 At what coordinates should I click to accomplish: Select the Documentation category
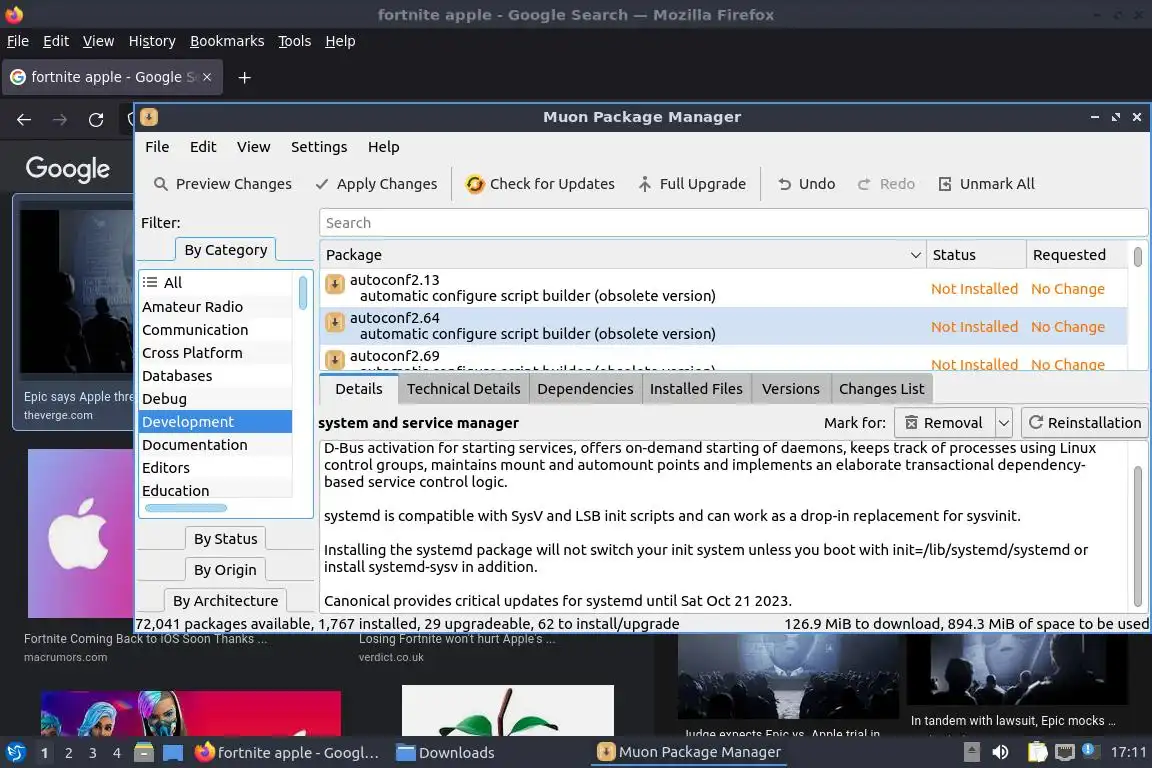[216, 445]
